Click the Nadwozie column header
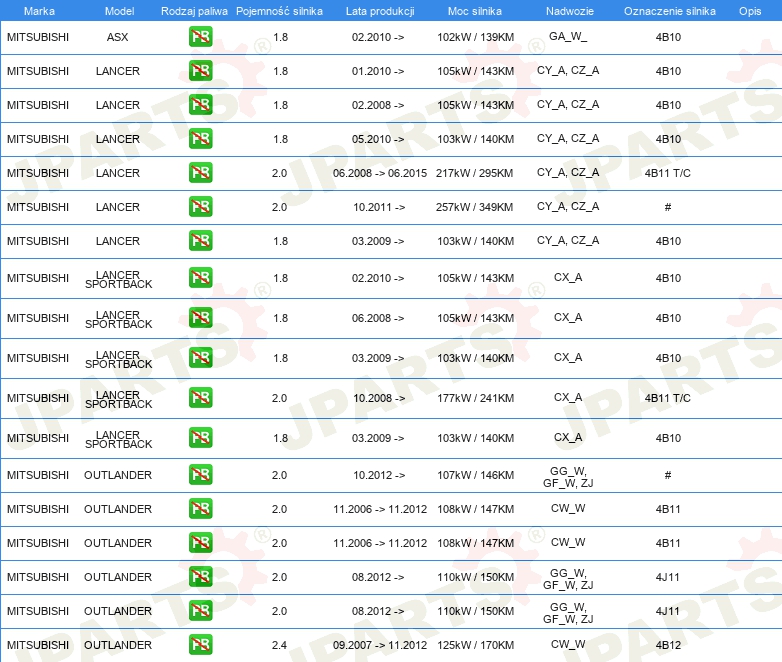Image resolution: width=782 pixels, height=662 pixels. pyautogui.click(x=568, y=10)
